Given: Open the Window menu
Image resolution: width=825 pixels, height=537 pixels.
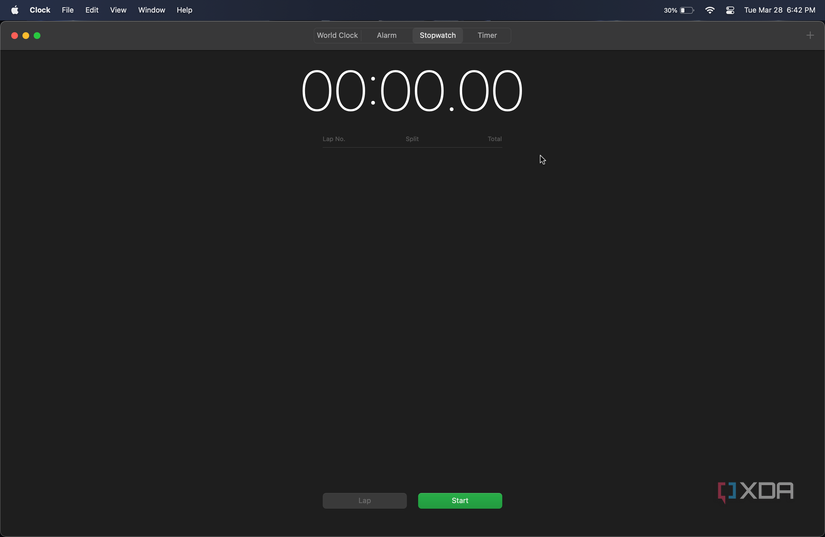Looking at the screenshot, I should [x=152, y=10].
